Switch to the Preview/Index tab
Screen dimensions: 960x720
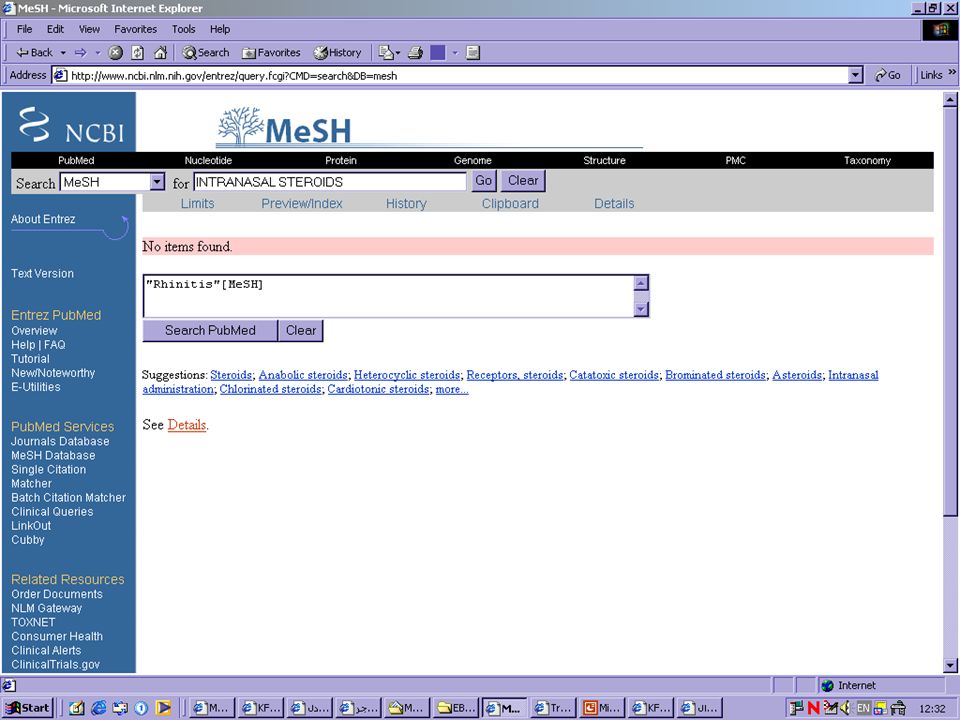pyautogui.click(x=302, y=203)
